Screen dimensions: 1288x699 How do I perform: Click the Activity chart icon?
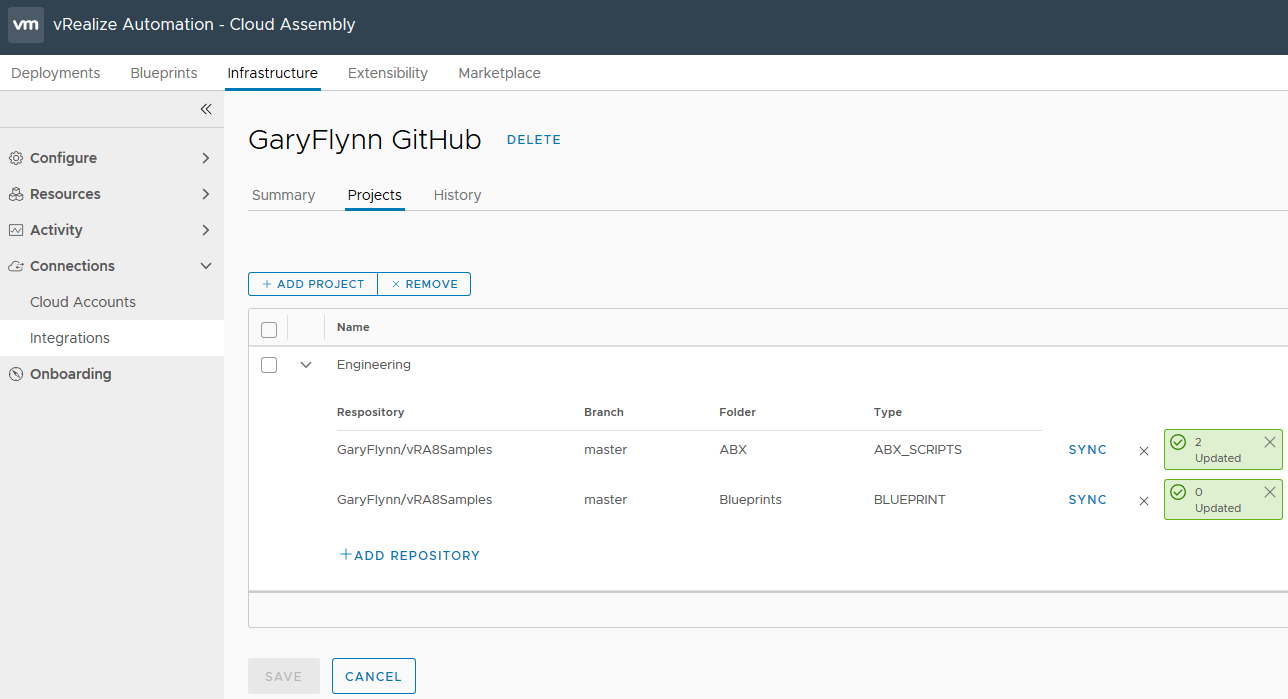coord(16,230)
